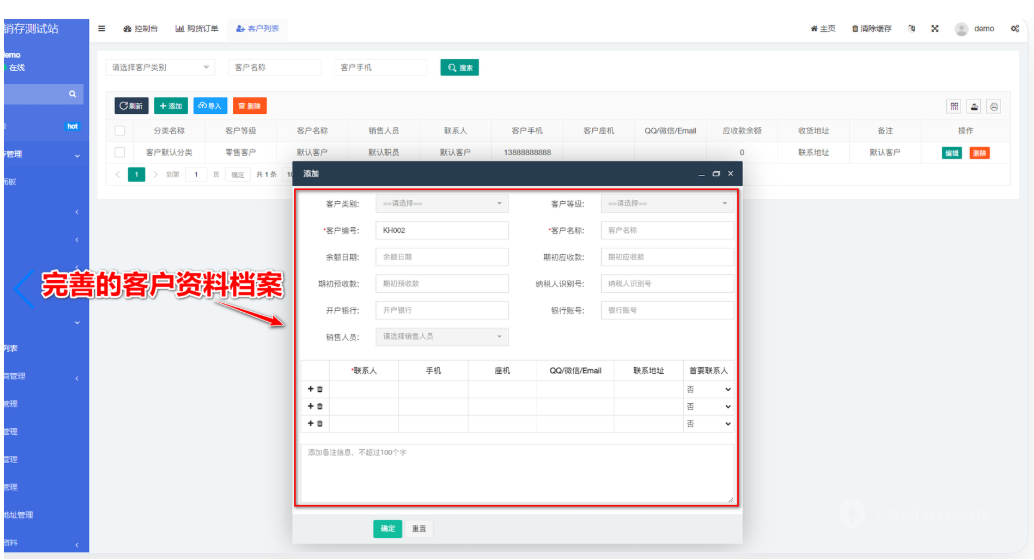1034x560 pixels.
Task: Open the 客户类别 dropdown in the dialog
Action: pyautogui.click(x=442, y=204)
